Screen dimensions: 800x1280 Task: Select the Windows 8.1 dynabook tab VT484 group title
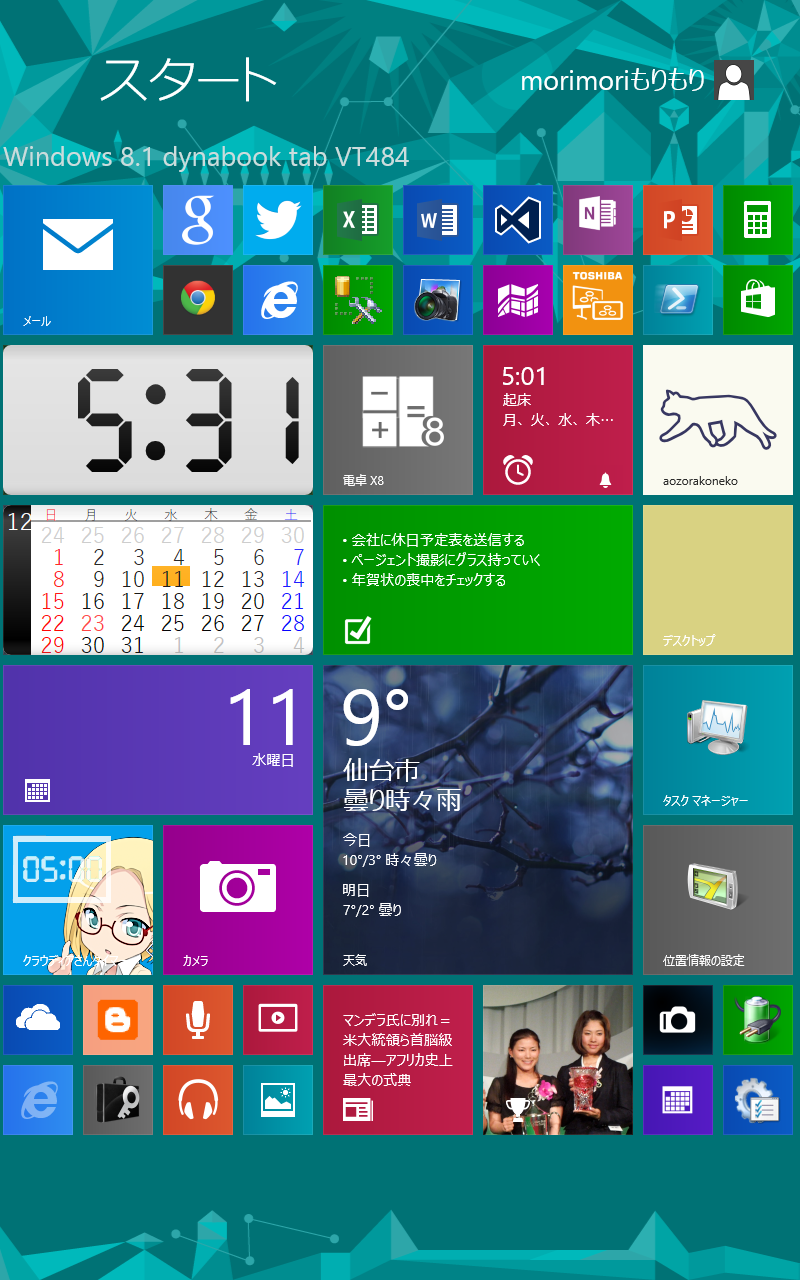coord(206,157)
